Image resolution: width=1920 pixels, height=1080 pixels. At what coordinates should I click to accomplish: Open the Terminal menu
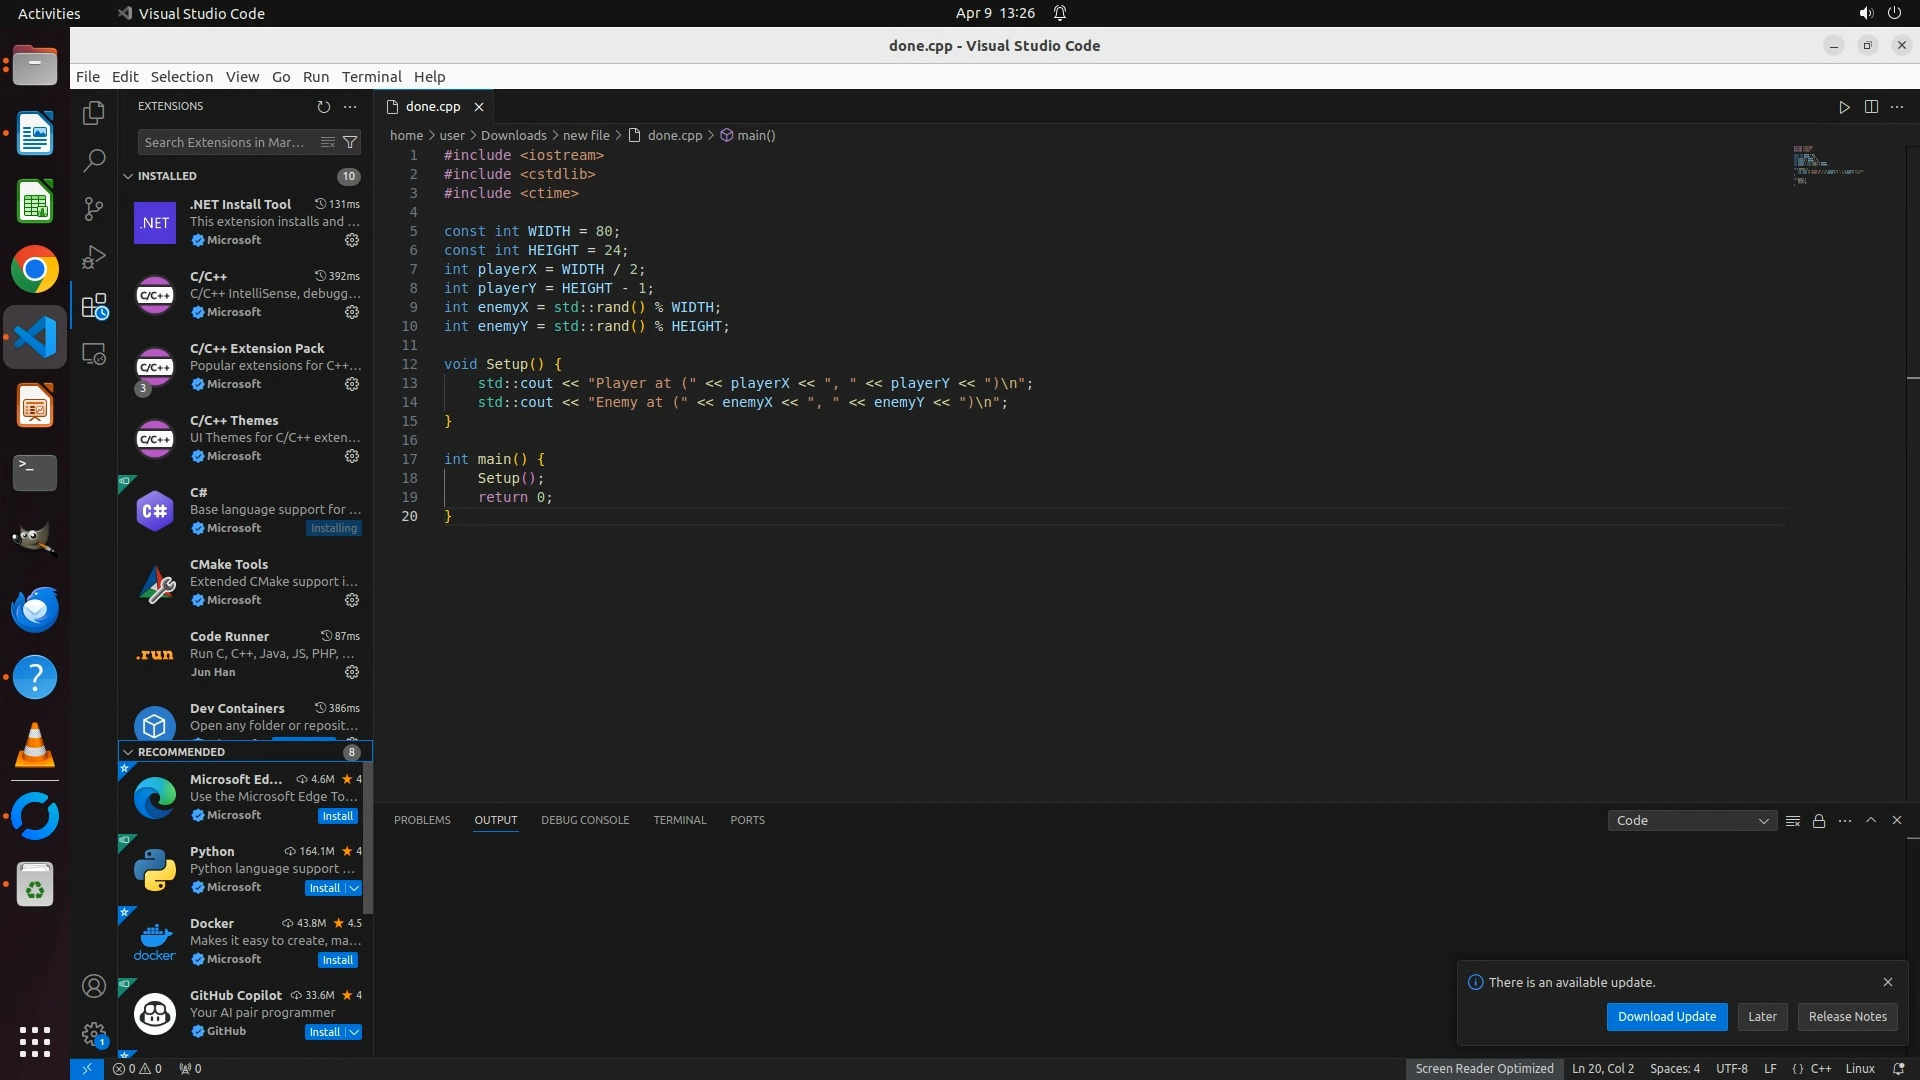pyautogui.click(x=371, y=77)
